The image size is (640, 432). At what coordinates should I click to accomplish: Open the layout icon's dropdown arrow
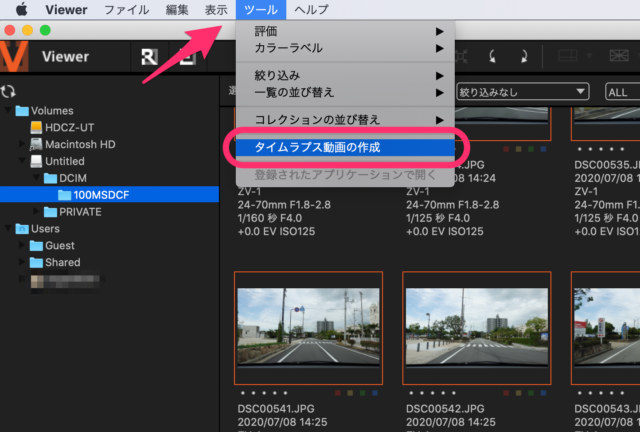coord(589,55)
